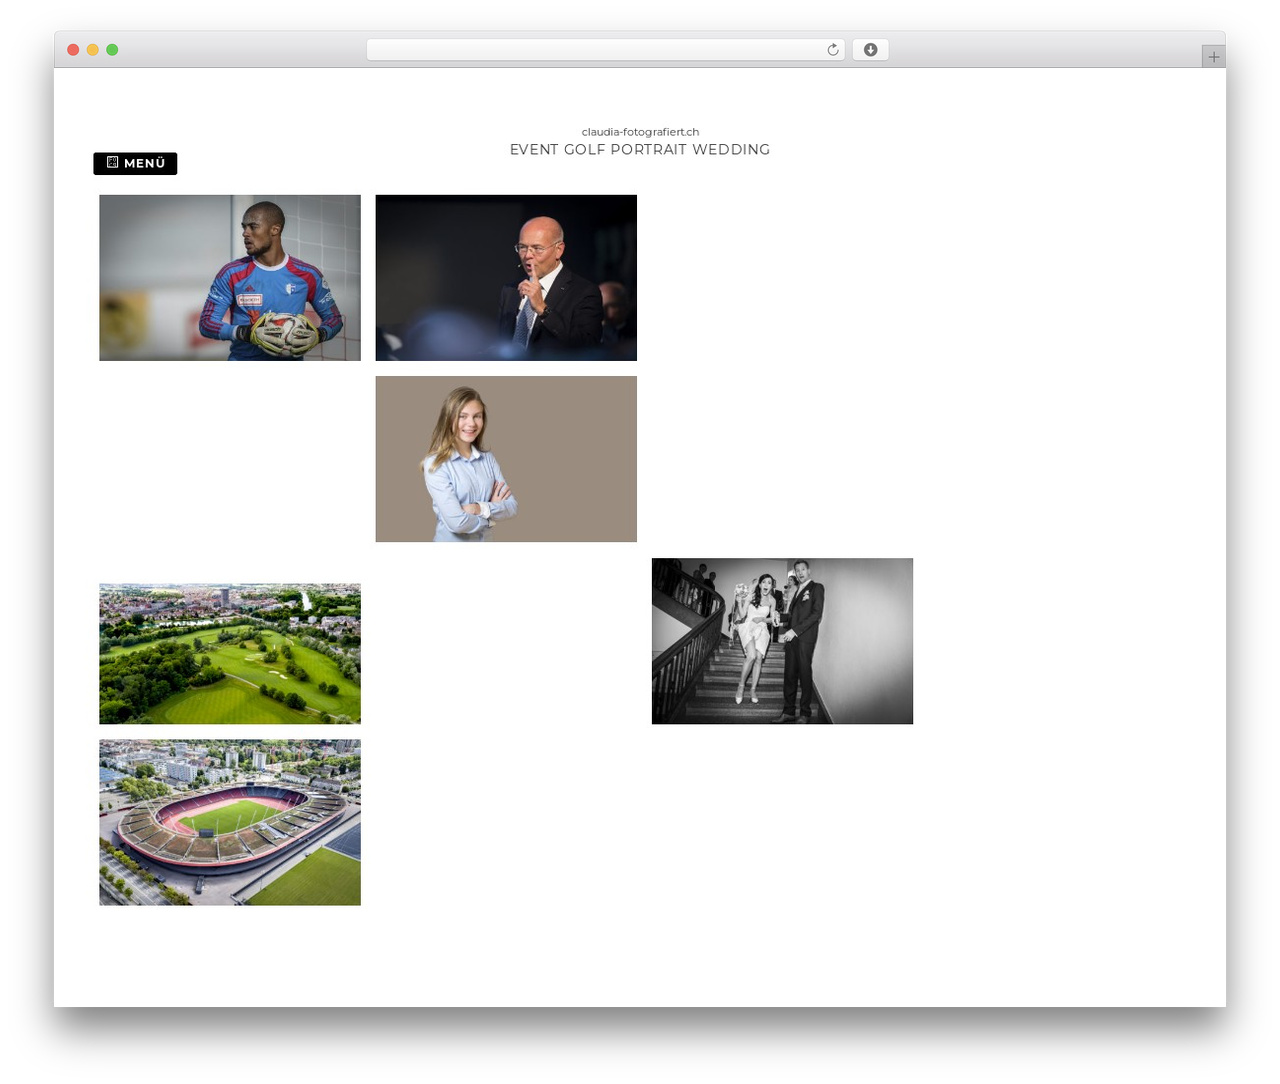
Task: Open the aerial stadium photo
Action: pos(230,822)
